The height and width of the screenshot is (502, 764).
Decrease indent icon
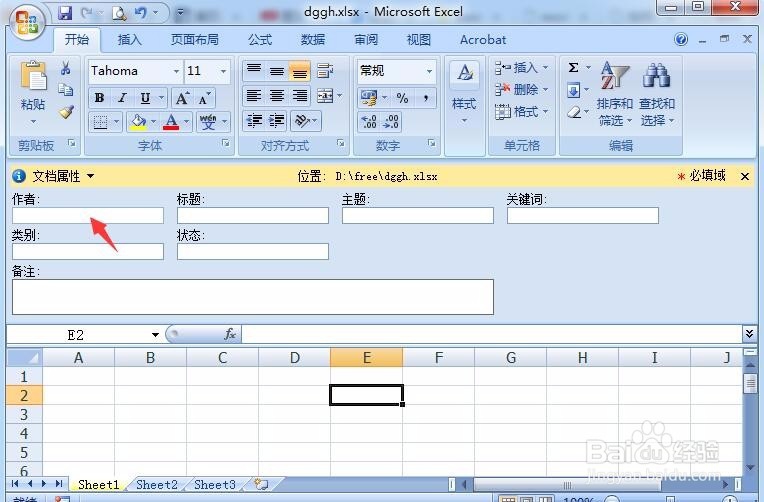coord(254,120)
